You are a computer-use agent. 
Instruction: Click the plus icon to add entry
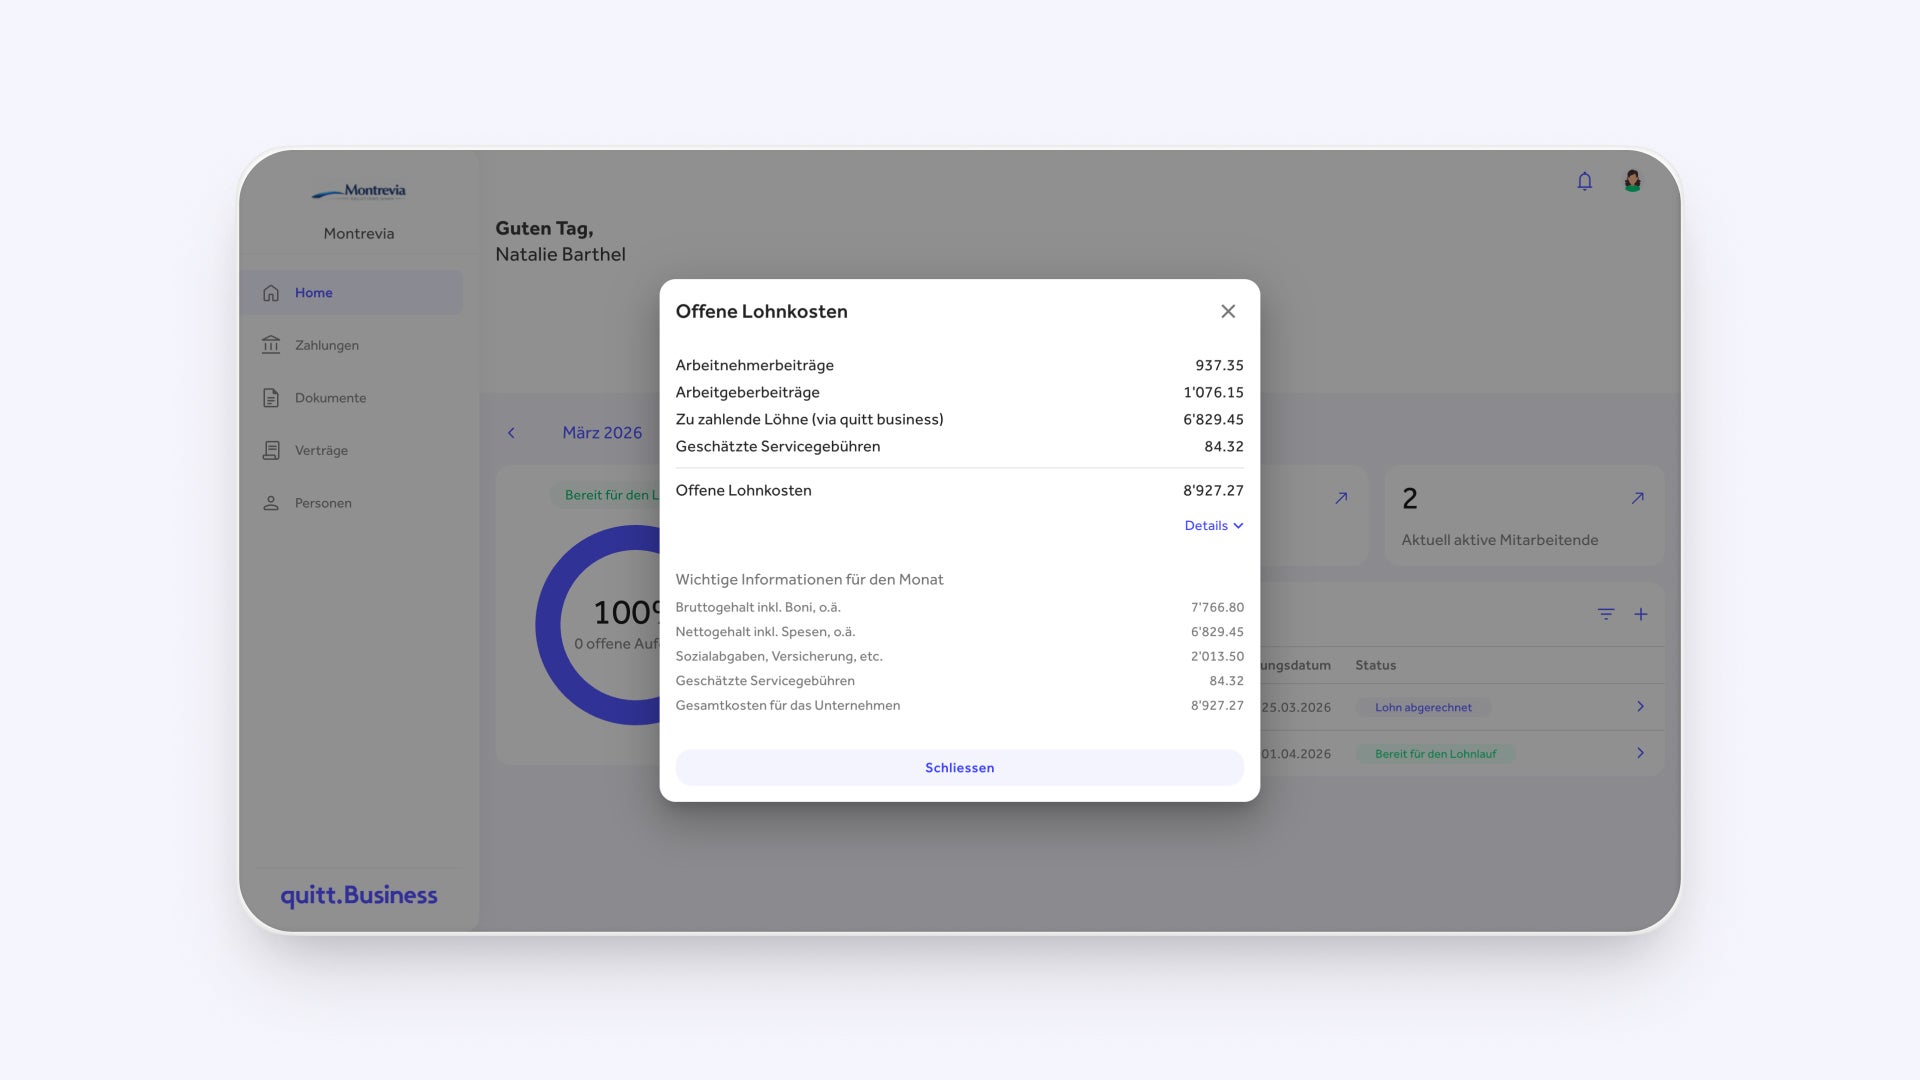[x=1641, y=615]
